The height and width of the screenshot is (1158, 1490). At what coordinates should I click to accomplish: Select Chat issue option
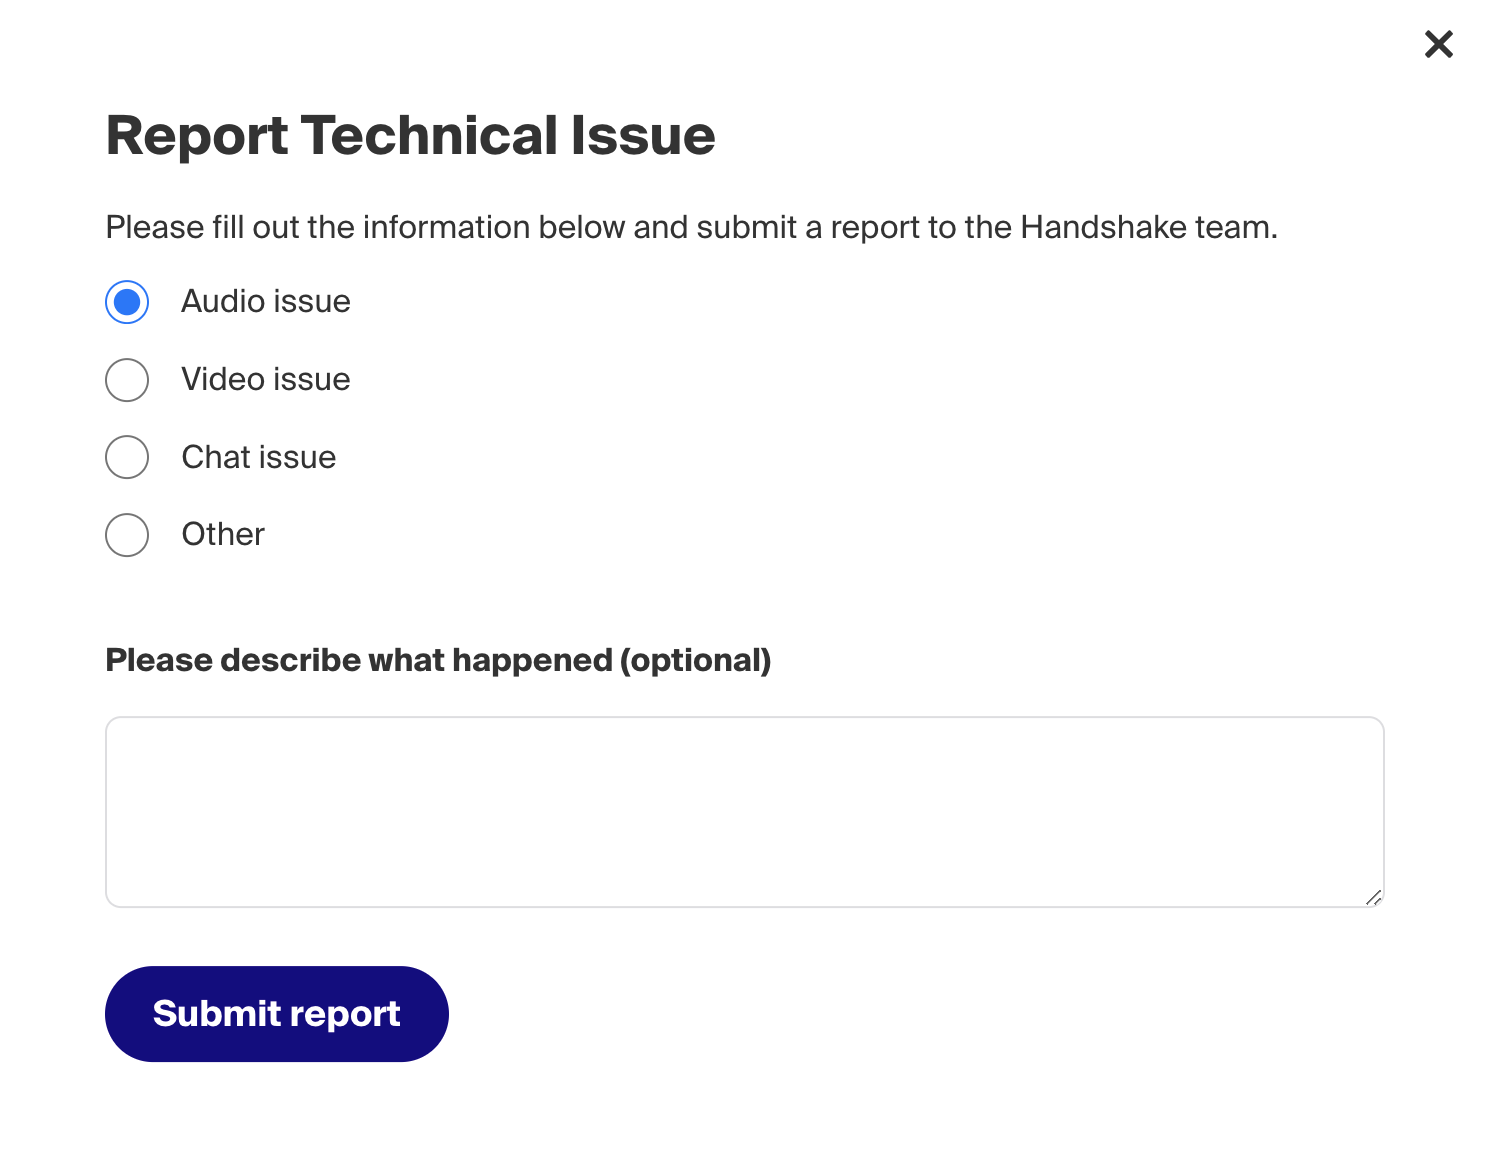(126, 457)
